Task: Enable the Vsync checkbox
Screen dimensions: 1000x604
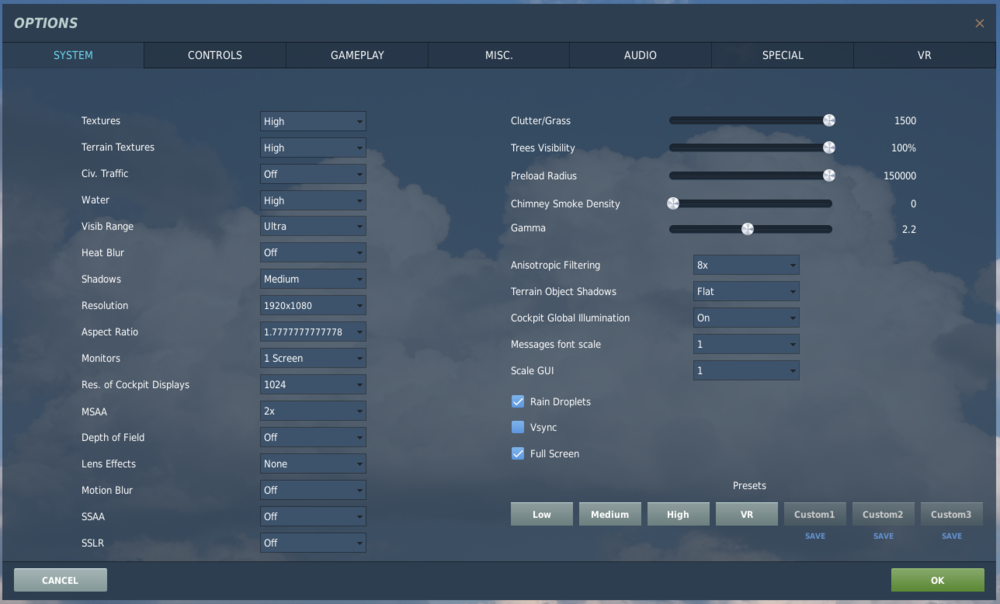Action: pos(518,427)
